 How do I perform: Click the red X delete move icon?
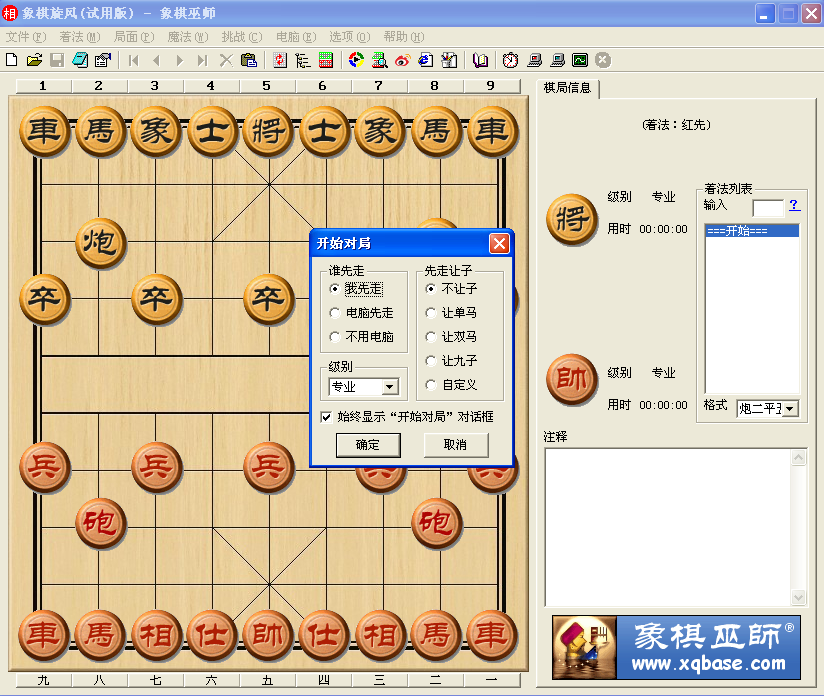tap(226, 59)
